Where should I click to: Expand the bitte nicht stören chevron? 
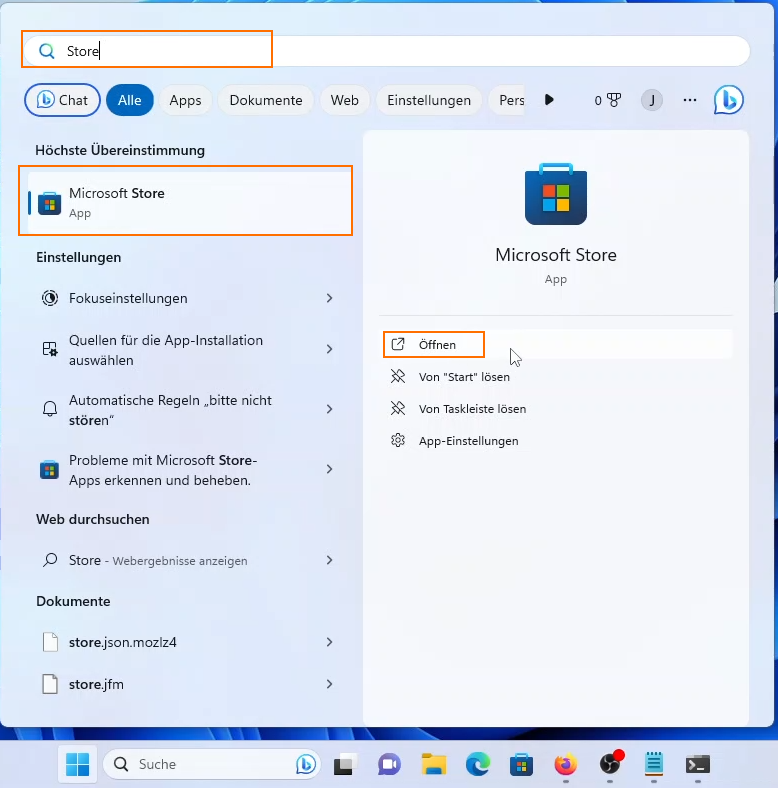click(329, 409)
